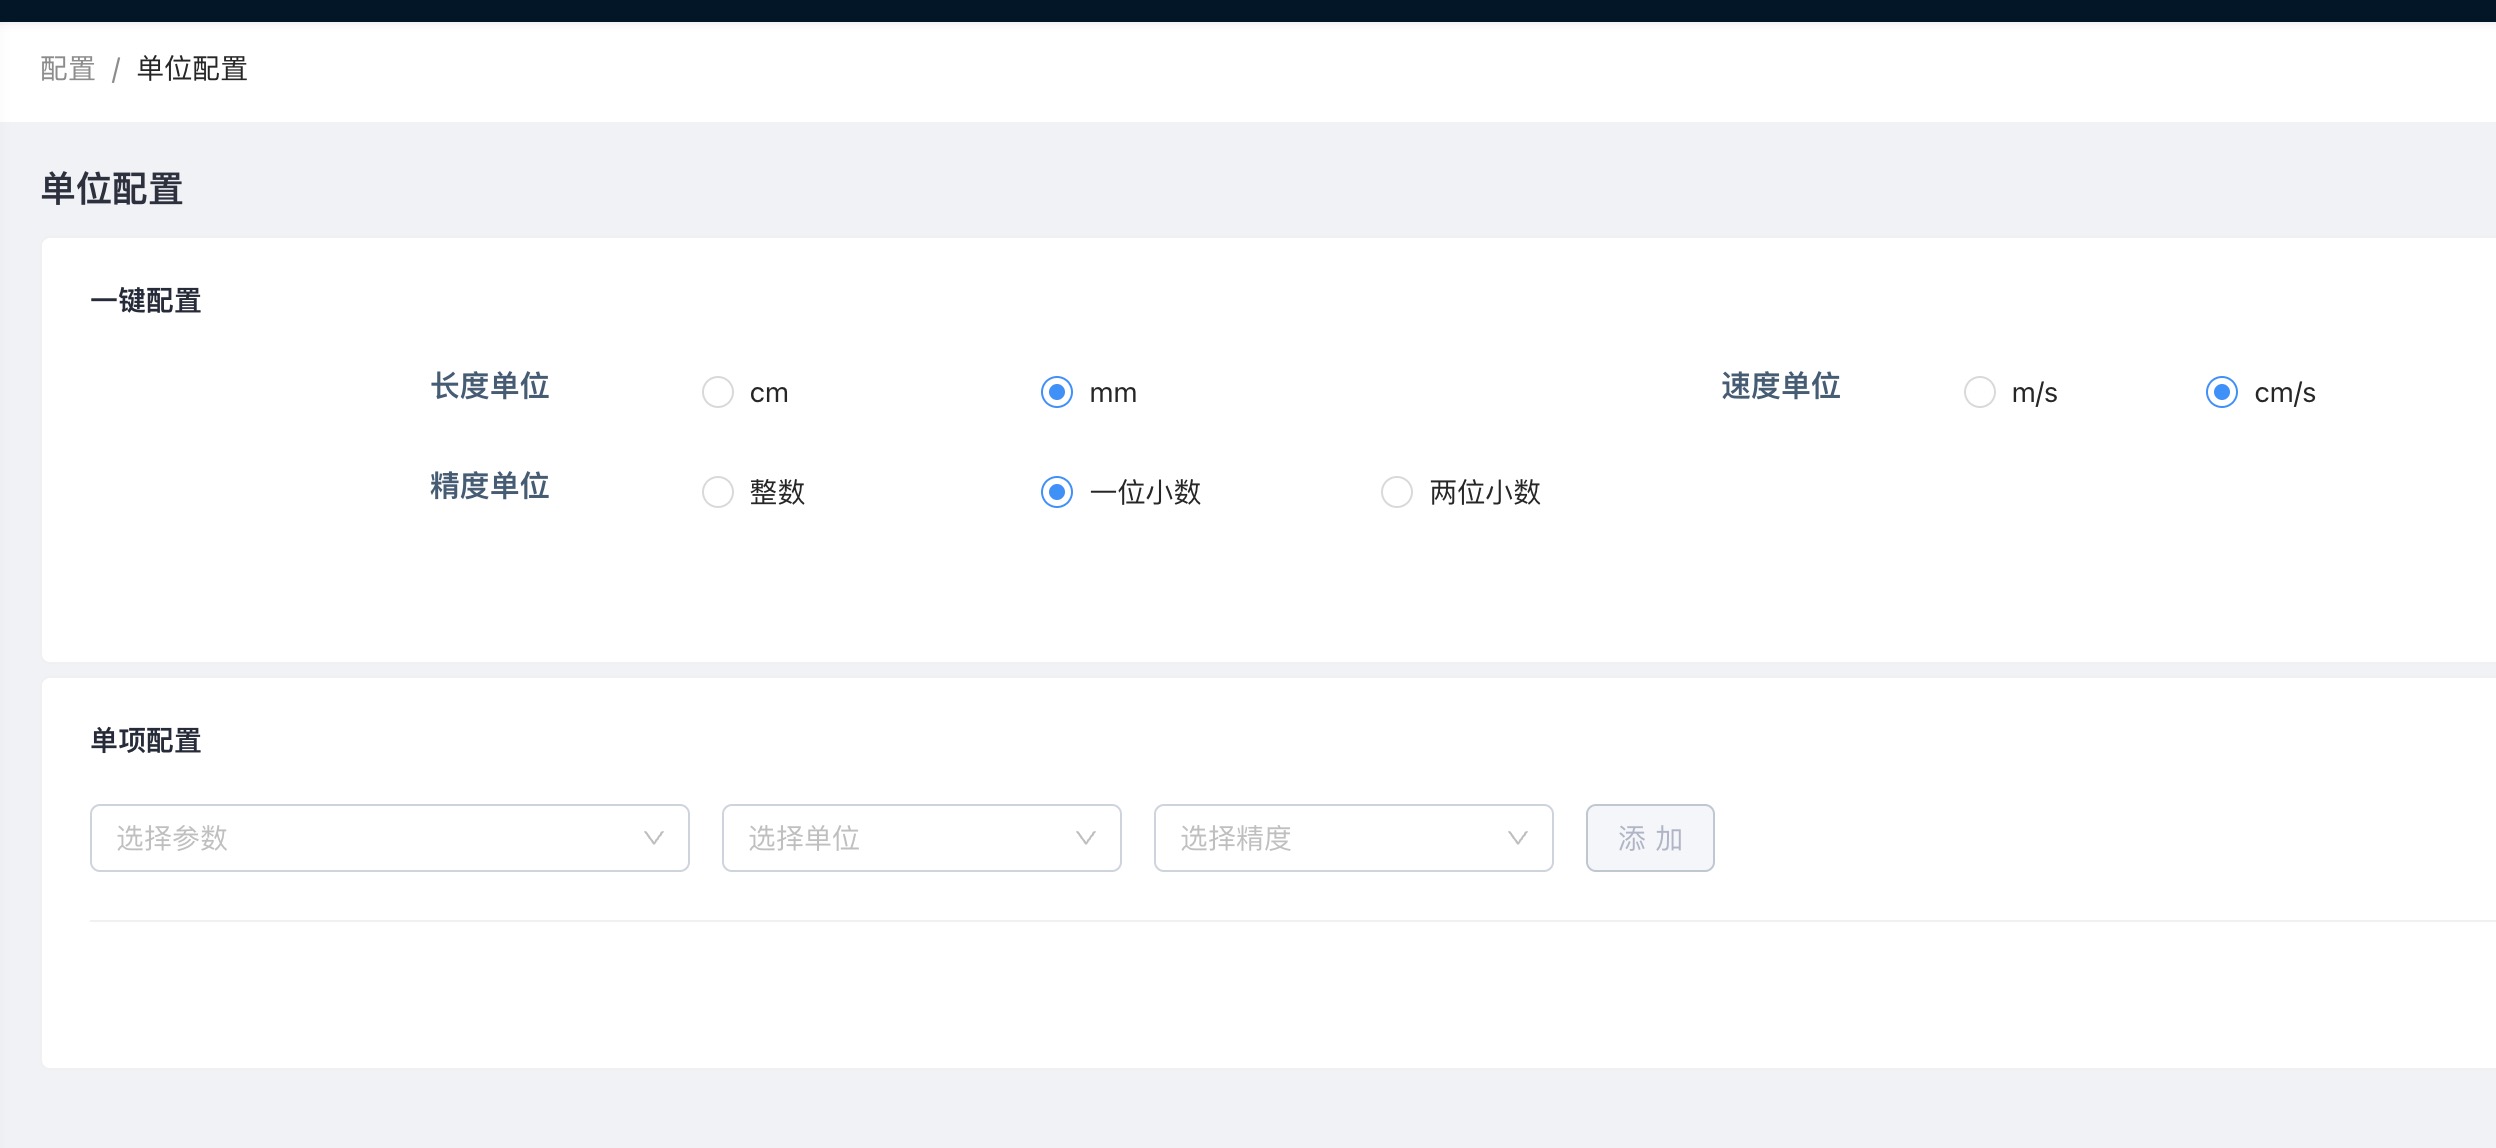The width and height of the screenshot is (2496, 1148).
Task: Click chevron arrow in 选择单位 box
Action: 1086,838
